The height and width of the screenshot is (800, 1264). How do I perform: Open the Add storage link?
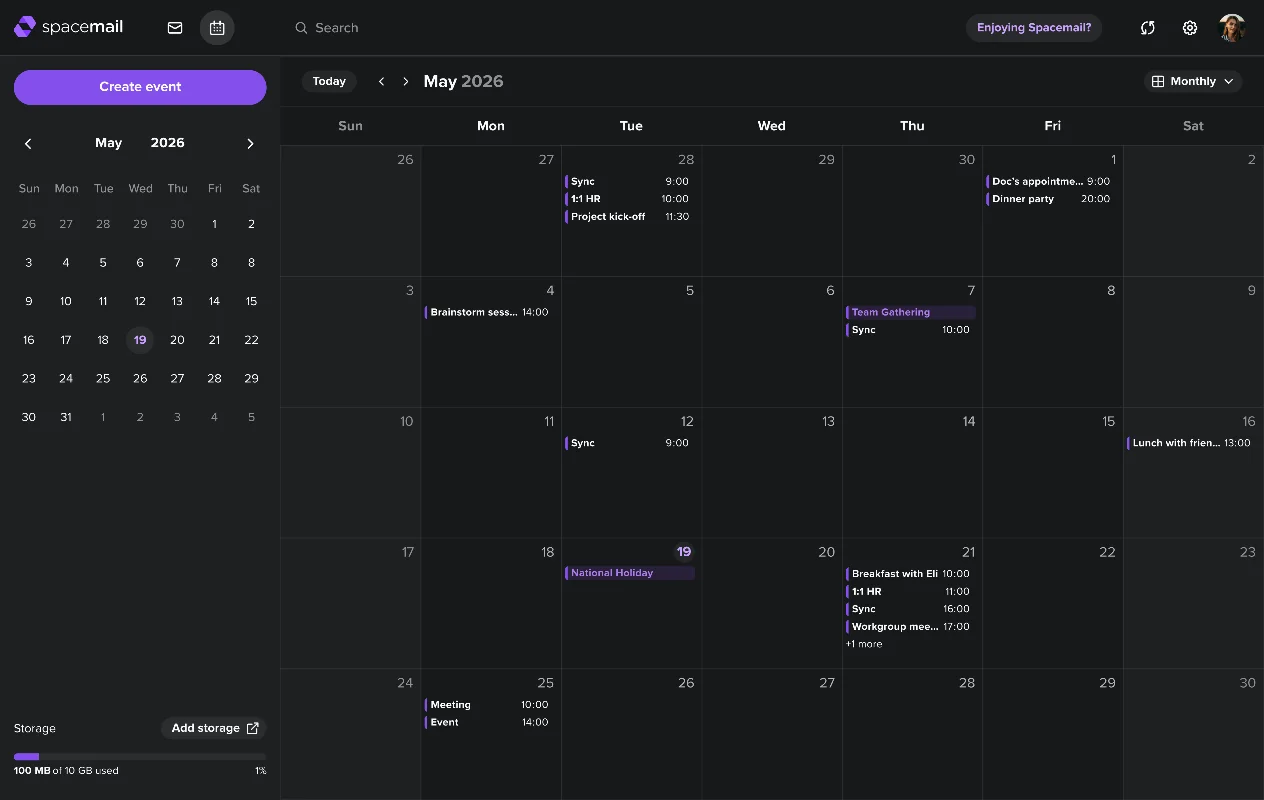pyautogui.click(x=214, y=728)
